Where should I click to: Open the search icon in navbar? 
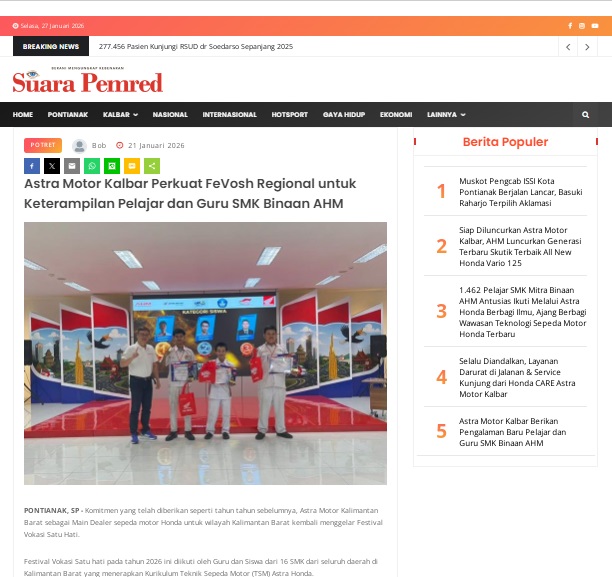pyautogui.click(x=586, y=115)
